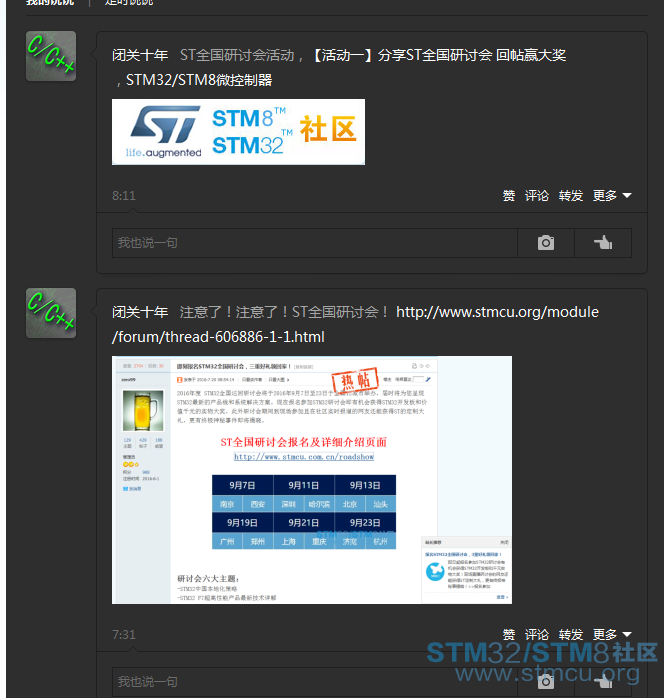Click 评论 on the 8:11 post

[537, 195]
